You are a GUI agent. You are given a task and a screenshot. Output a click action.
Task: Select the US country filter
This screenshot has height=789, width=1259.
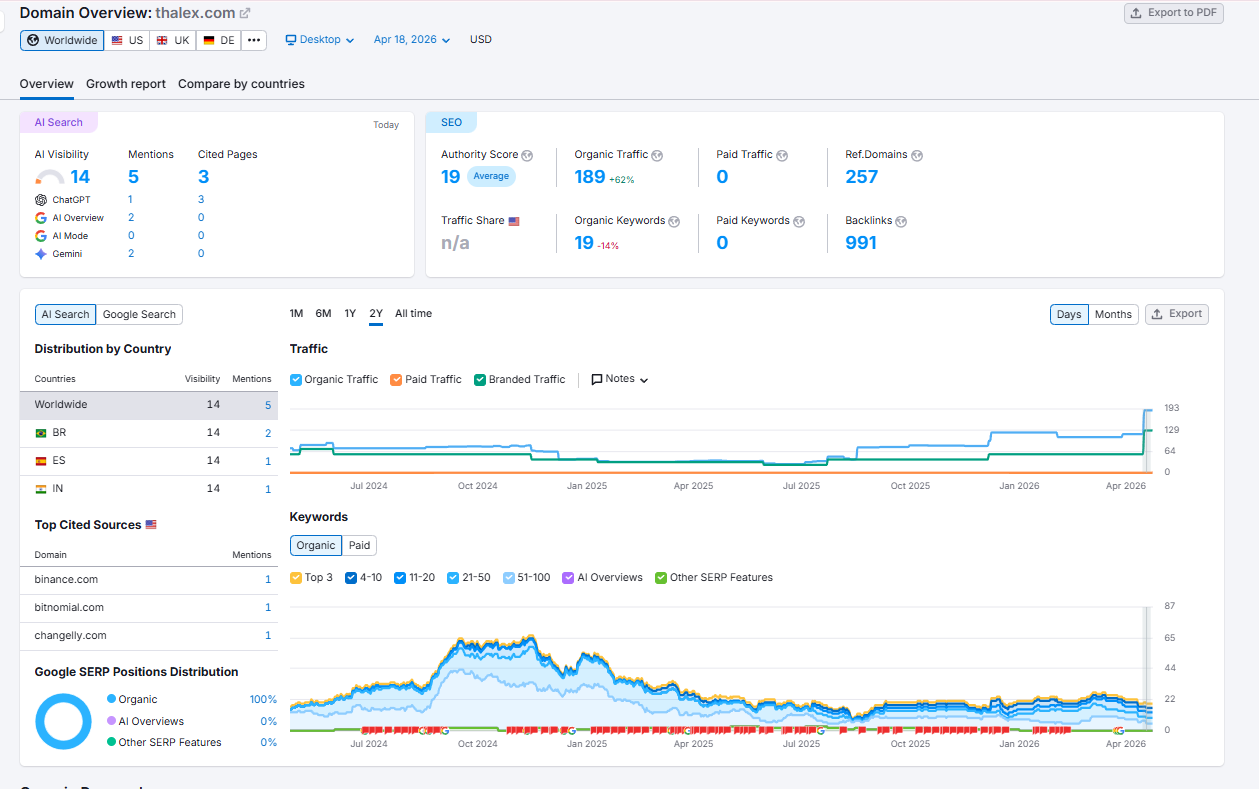click(127, 41)
